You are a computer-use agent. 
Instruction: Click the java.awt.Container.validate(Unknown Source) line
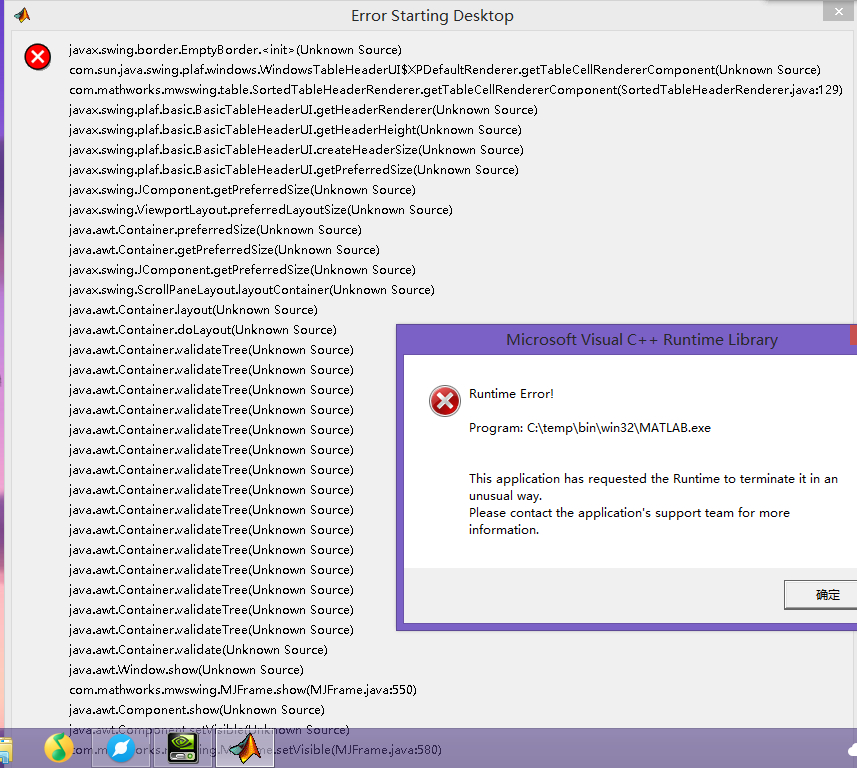(x=198, y=650)
